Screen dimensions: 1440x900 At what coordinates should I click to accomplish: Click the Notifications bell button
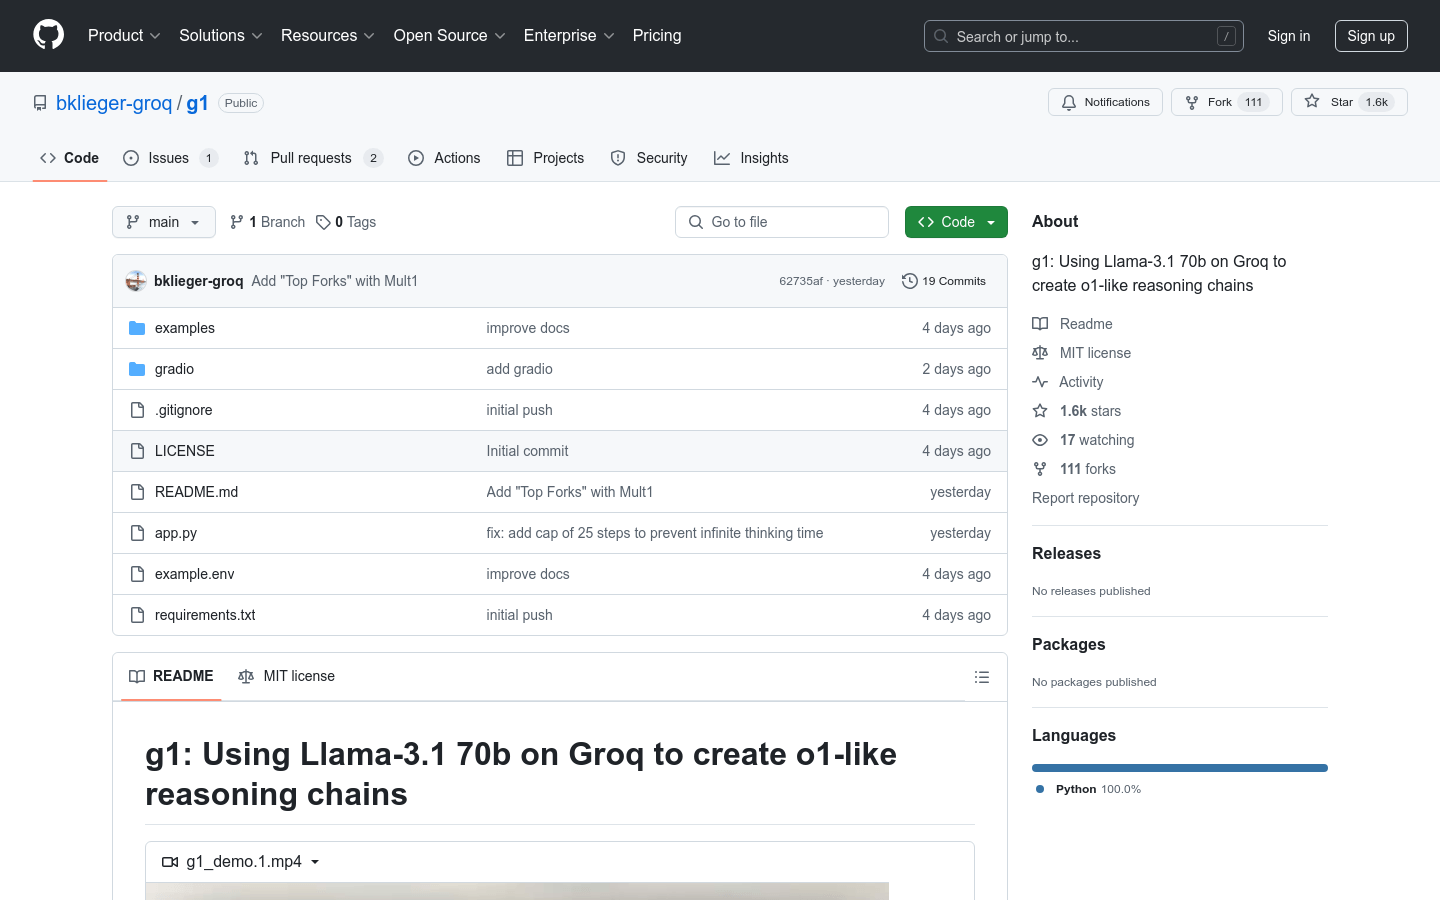pos(1105,102)
